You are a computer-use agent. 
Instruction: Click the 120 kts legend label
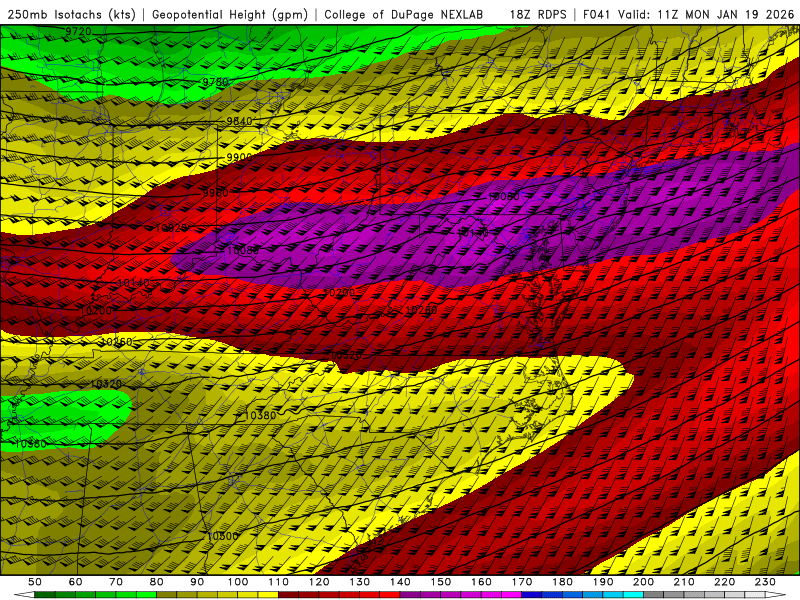pyautogui.click(x=319, y=582)
